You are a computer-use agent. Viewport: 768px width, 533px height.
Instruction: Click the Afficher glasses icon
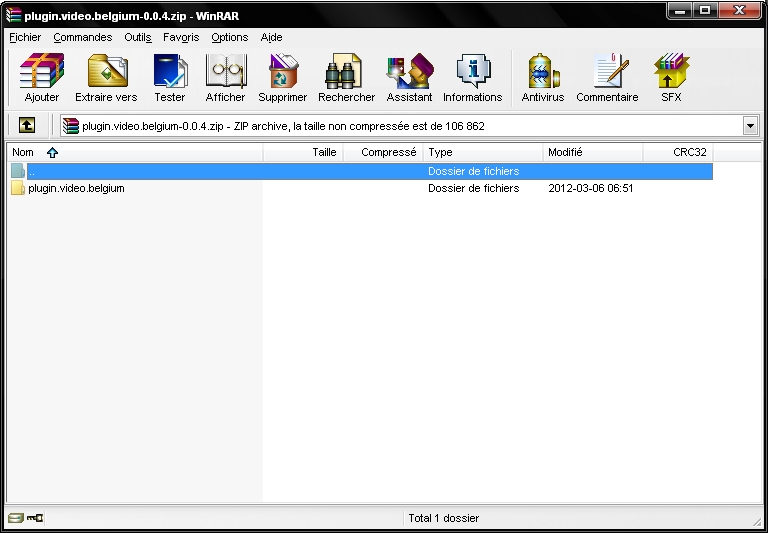click(x=225, y=77)
